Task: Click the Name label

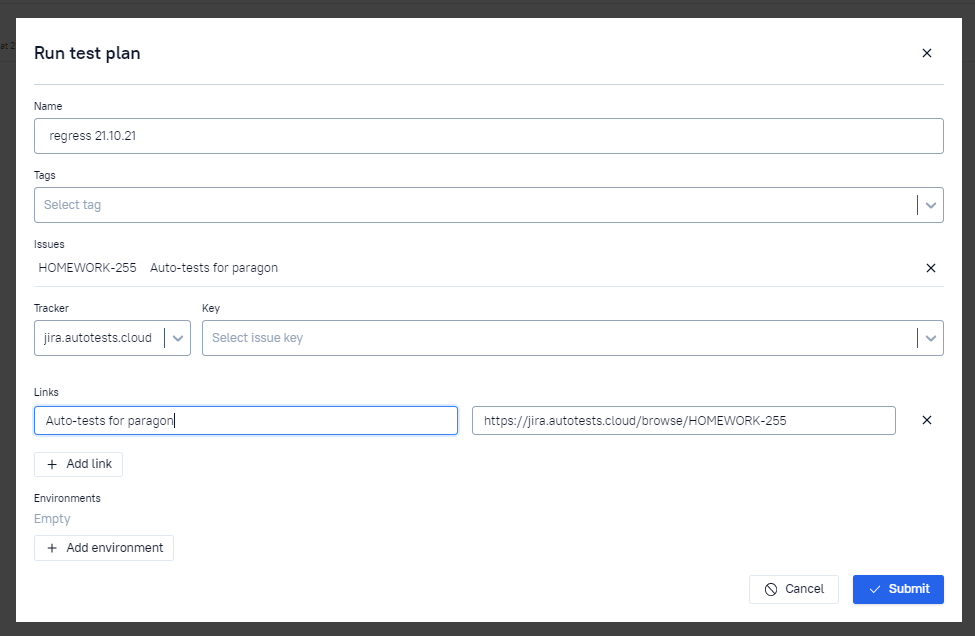Action: point(48,106)
